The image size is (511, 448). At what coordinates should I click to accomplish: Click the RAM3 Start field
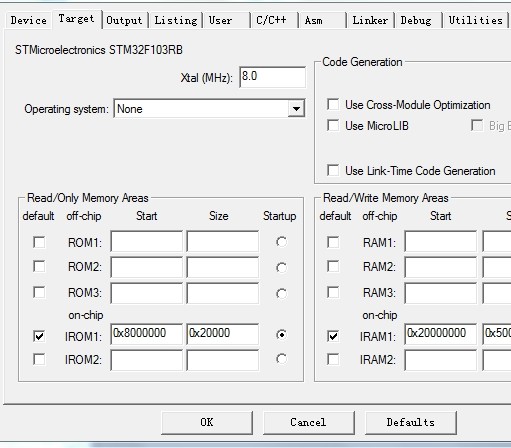tap(440, 293)
